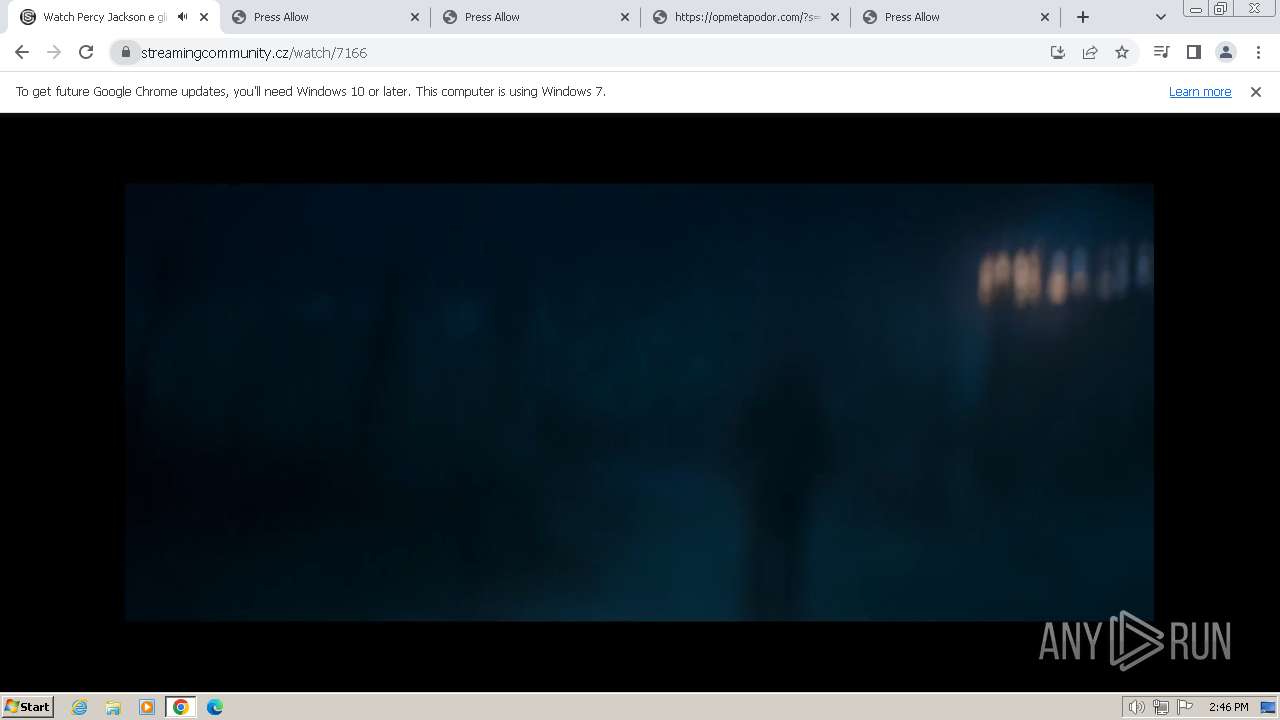1280x720 pixels.
Task: Switch to the Watch Percy Jackson tab
Action: click(x=115, y=17)
